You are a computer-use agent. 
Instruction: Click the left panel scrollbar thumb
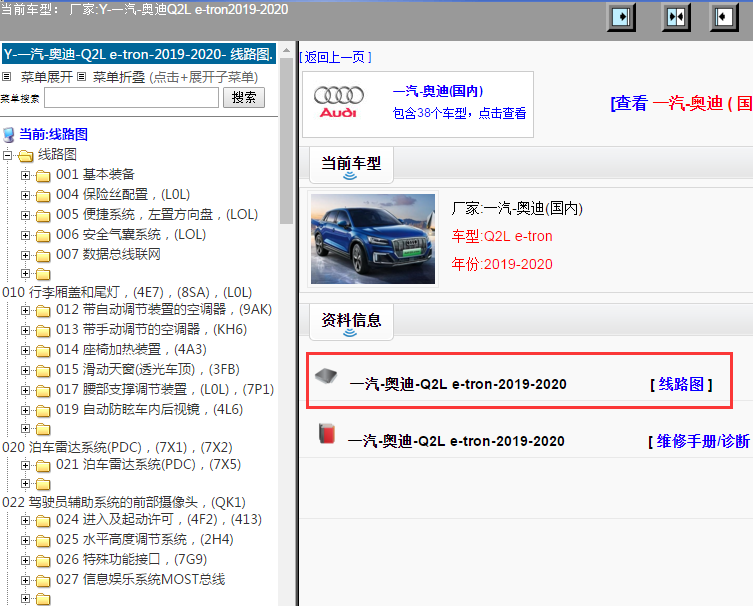tap(286, 141)
